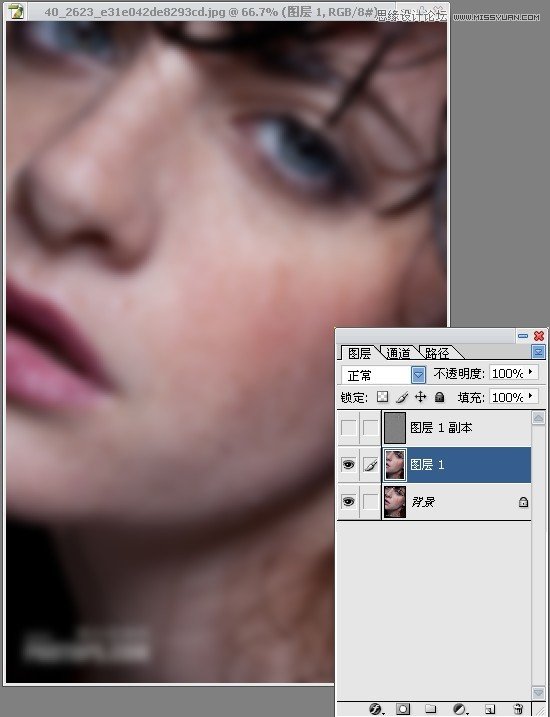Viewport: 550px width, 717px height.
Task: Click the 图层 1 副本 gray thumbnail
Action: point(395,428)
